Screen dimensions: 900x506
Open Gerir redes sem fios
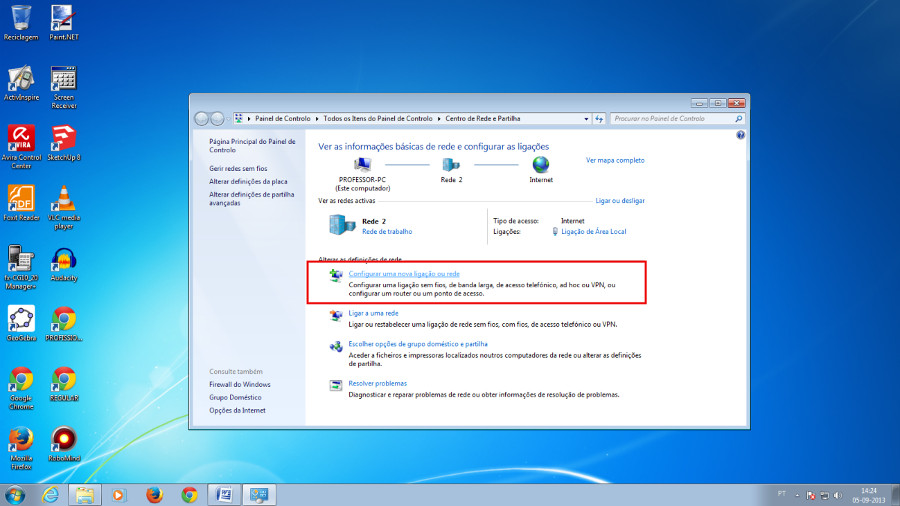(238, 169)
